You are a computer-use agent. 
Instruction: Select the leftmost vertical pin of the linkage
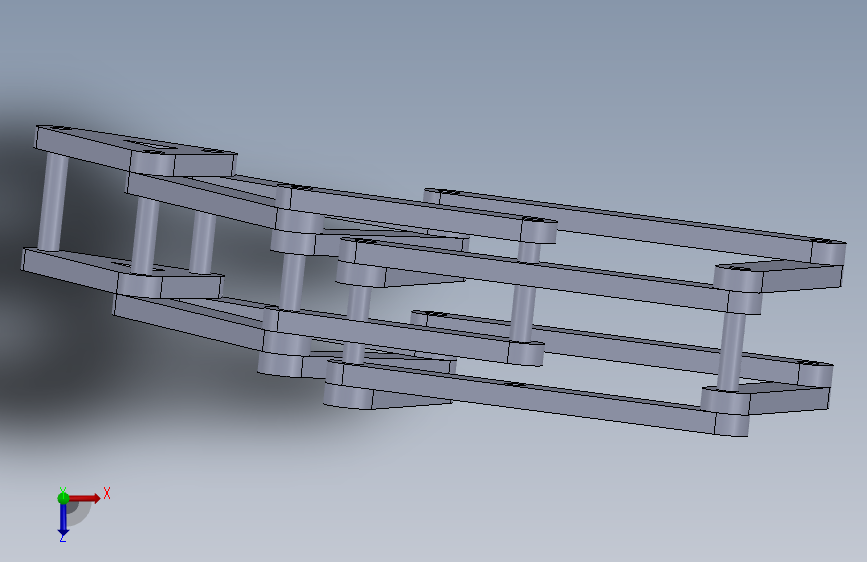(x=53, y=203)
